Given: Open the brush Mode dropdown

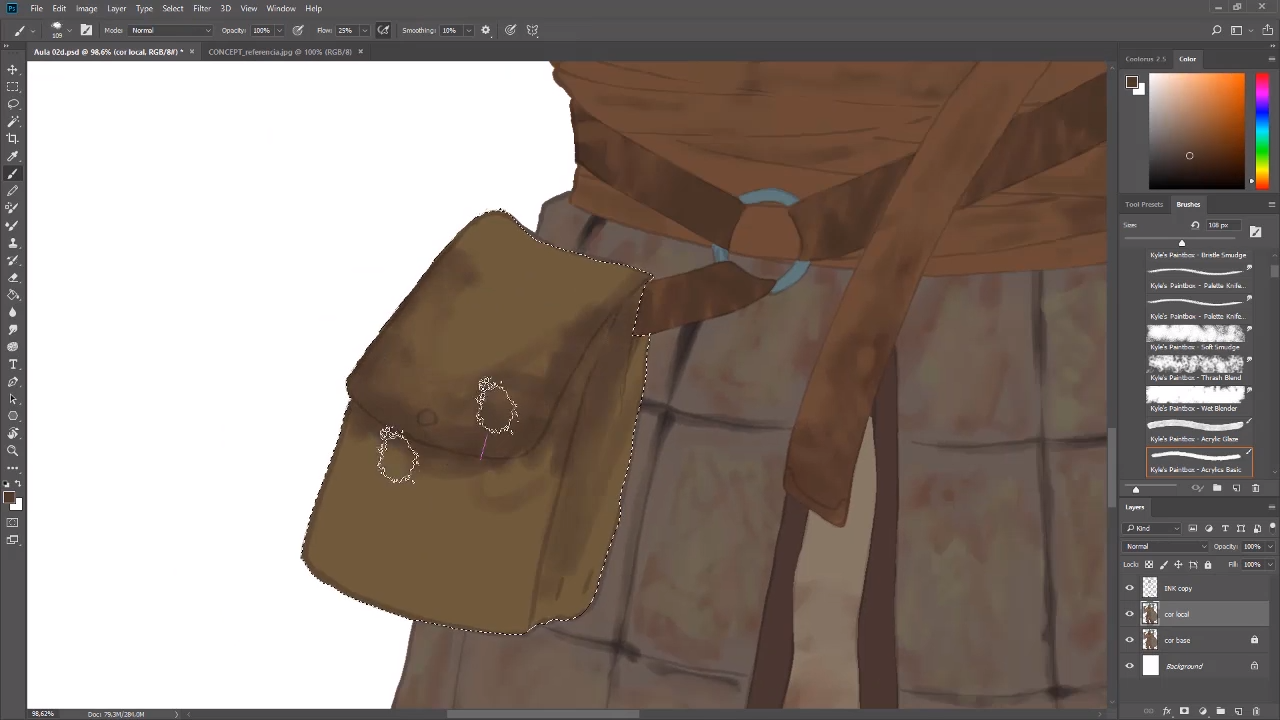Looking at the screenshot, I should 170,30.
